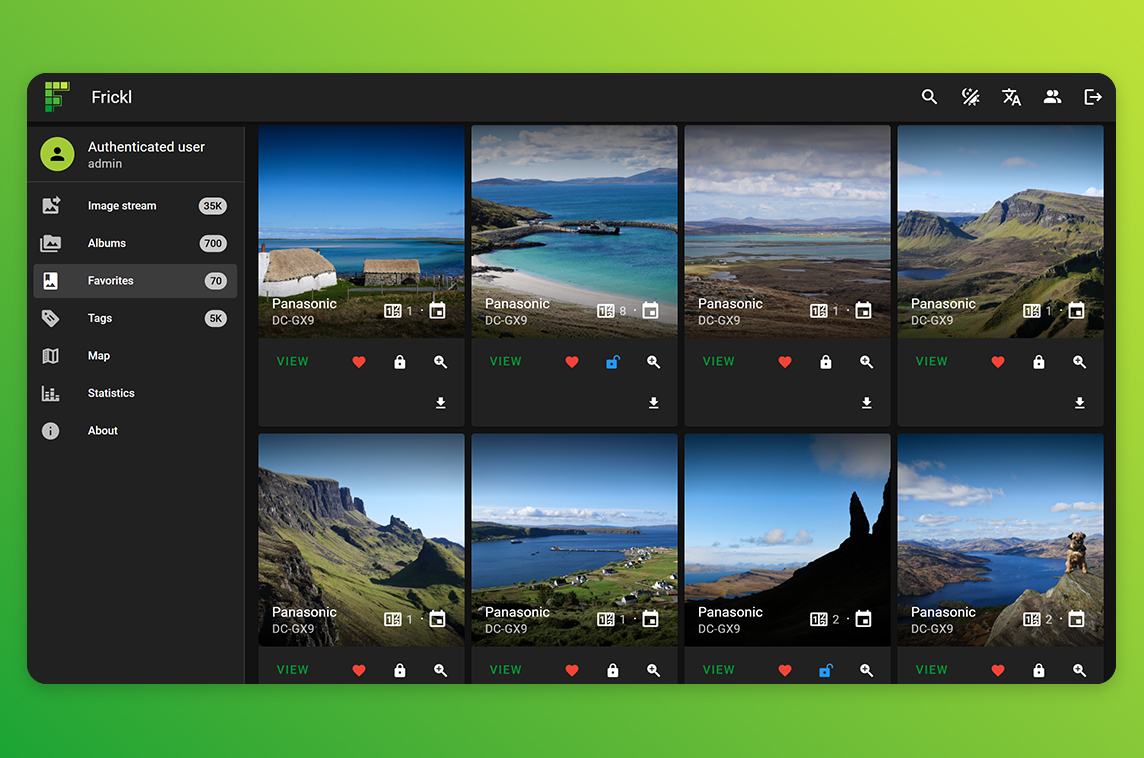The width and height of the screenshot is (1144, 758).
Task: Click magnifier icon under the dog on rock photo
Action: coord(1080,670)
